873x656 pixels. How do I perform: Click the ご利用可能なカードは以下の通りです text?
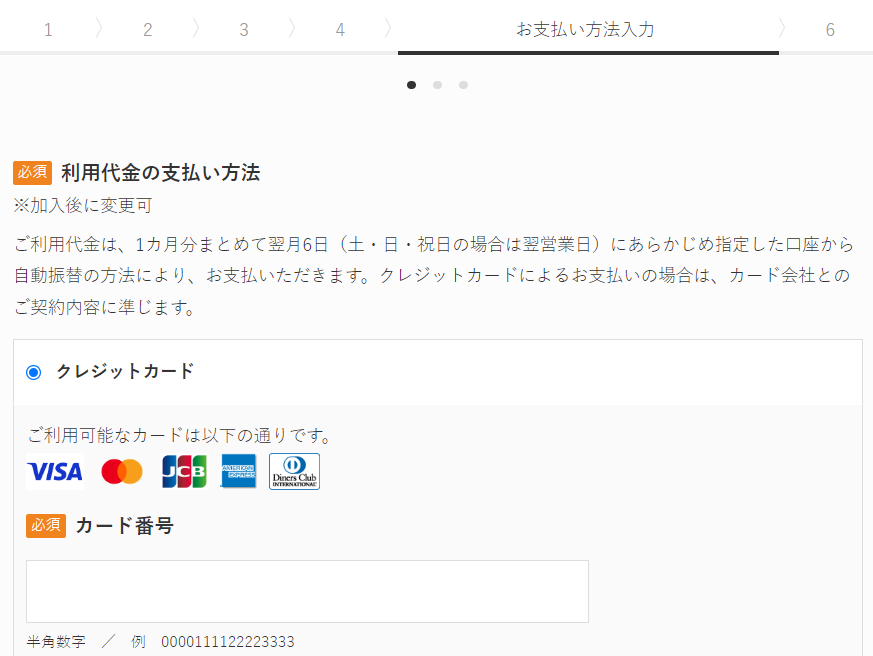[x=178, y=435]
